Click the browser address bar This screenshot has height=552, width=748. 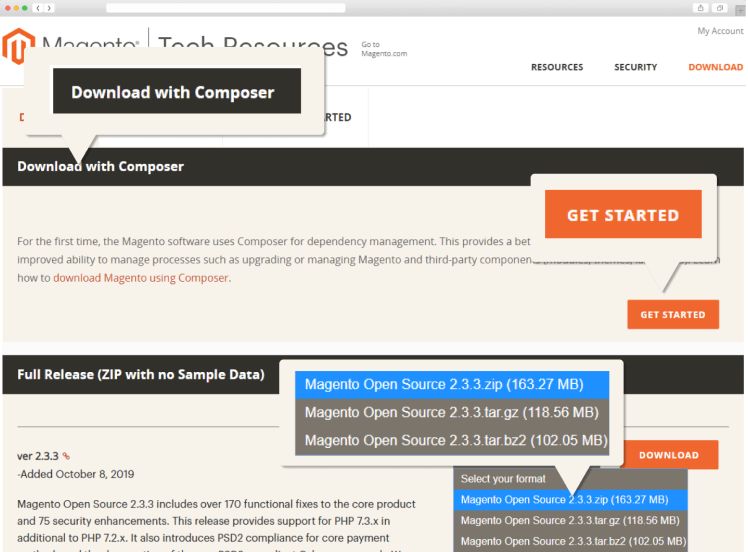tap(226, 8)
